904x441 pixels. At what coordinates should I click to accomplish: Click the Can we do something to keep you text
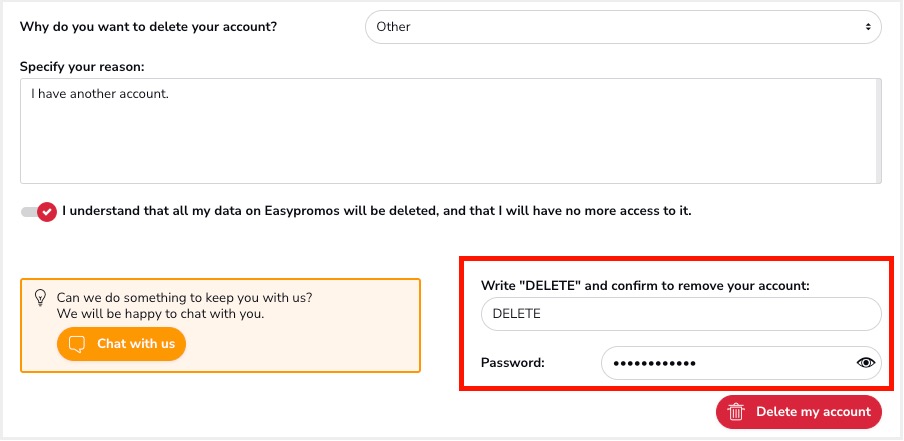pos(184,298)
